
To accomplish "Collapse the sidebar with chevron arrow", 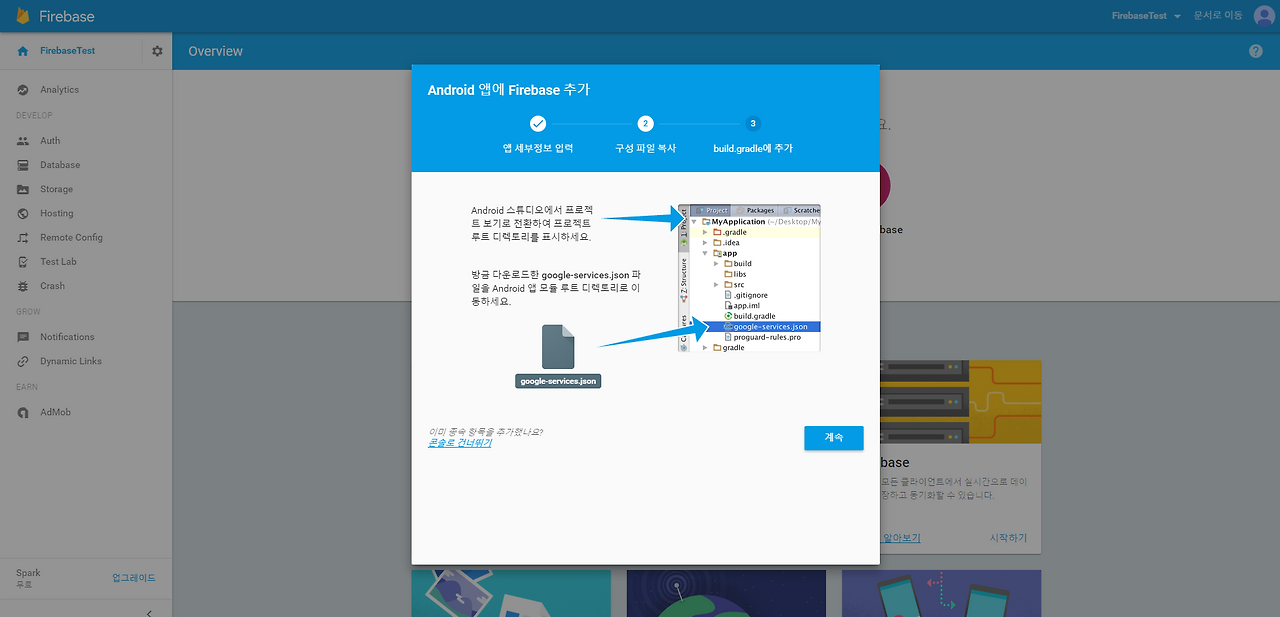I will coord(149,612).
